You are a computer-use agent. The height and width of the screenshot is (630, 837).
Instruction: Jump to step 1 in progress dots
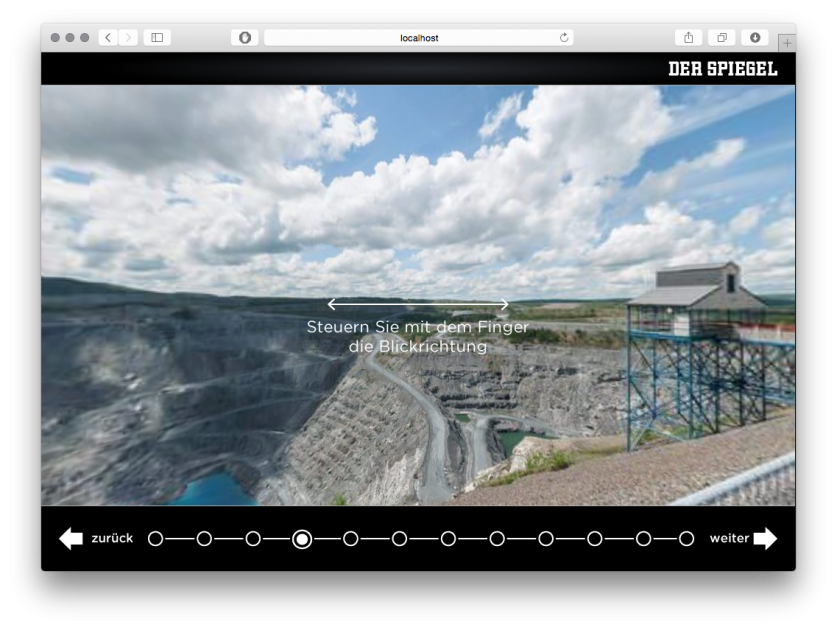(x=155, y=539)
